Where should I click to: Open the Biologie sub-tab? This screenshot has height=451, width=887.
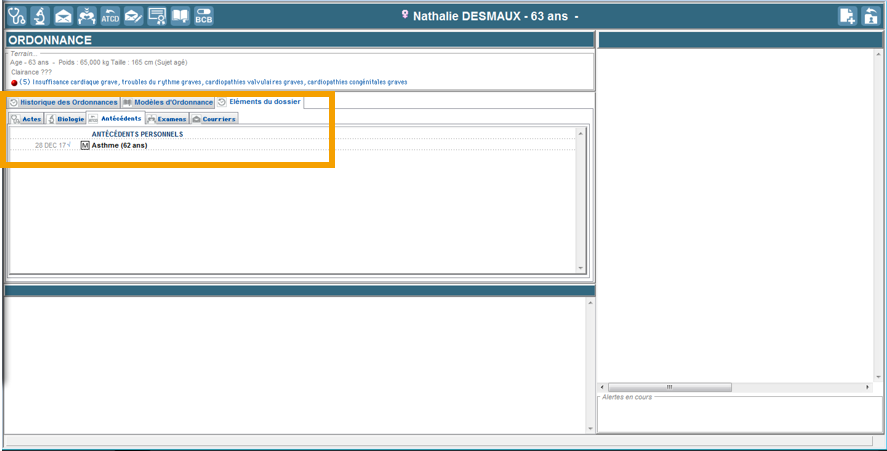[66, 119]
